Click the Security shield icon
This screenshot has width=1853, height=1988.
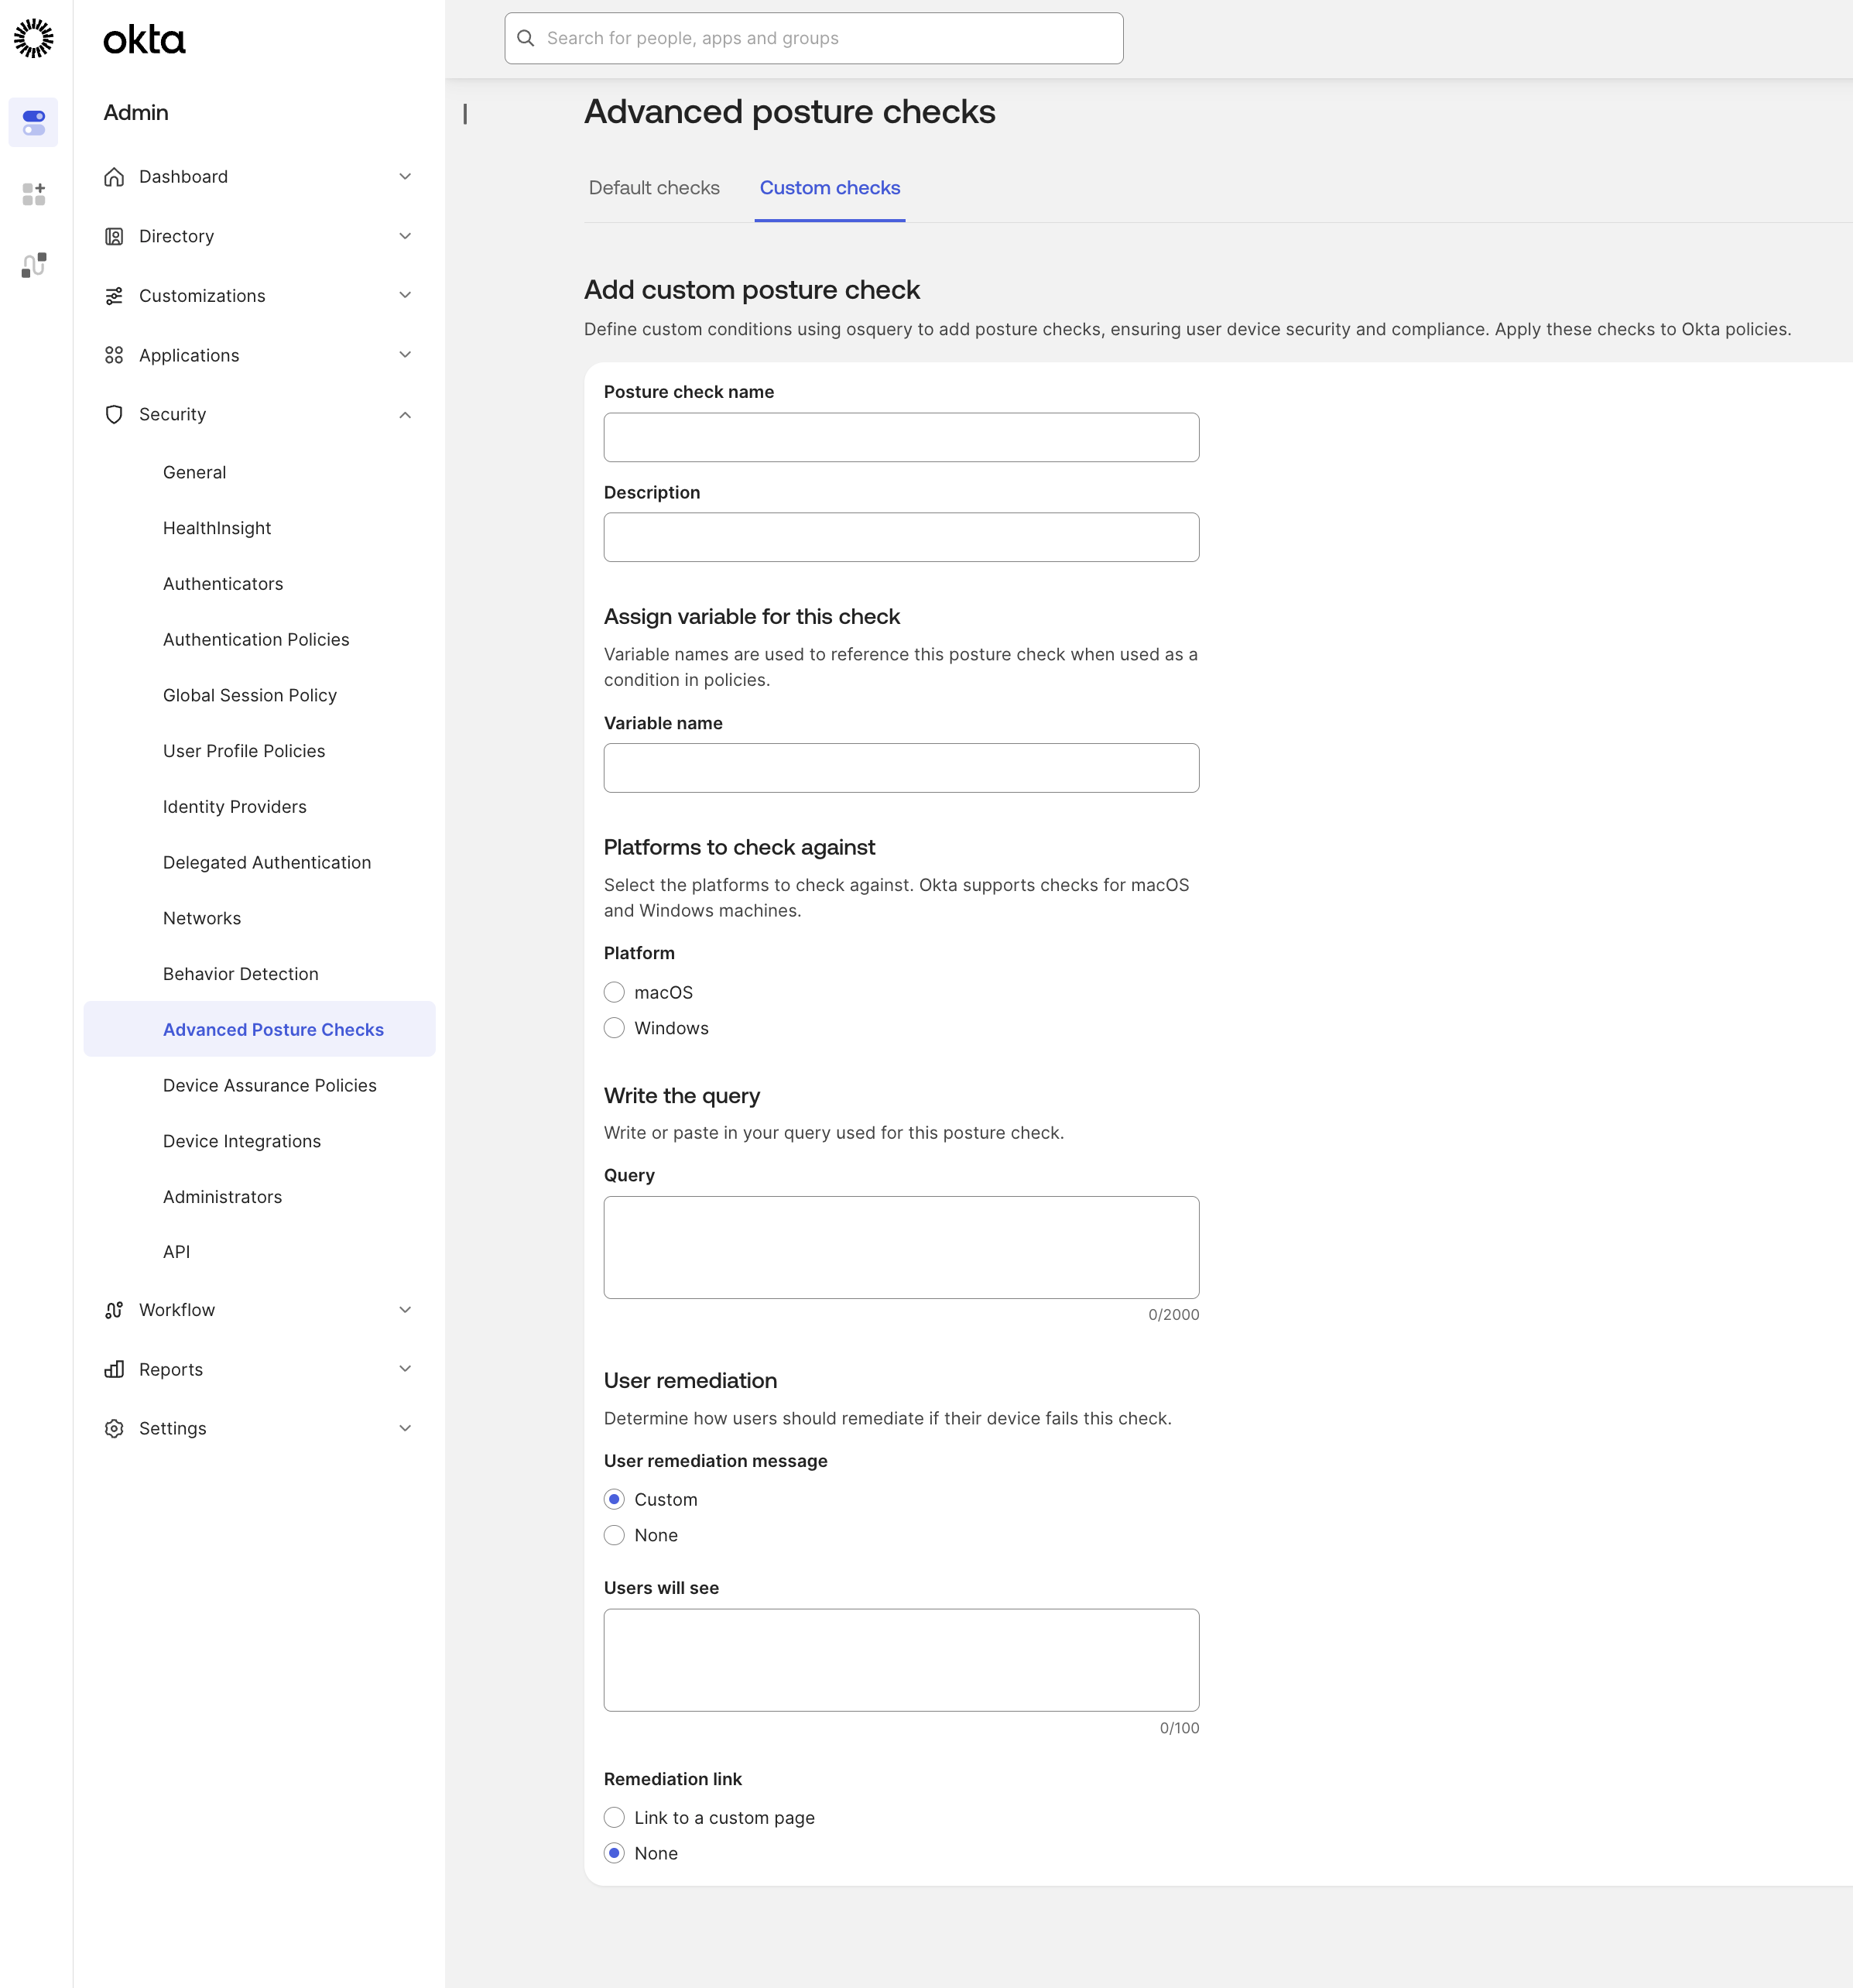pyautogui.click(x=114, y=414)
